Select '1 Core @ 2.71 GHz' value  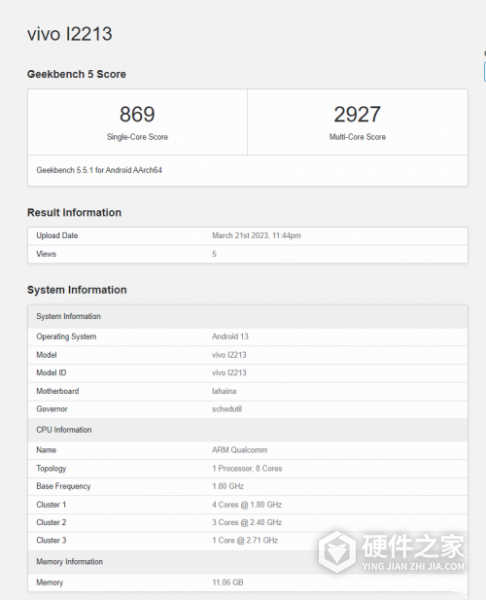click(x=245, y=540)
